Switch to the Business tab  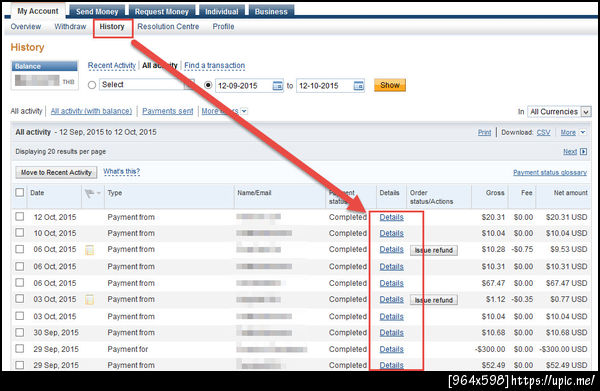(271, 11)
